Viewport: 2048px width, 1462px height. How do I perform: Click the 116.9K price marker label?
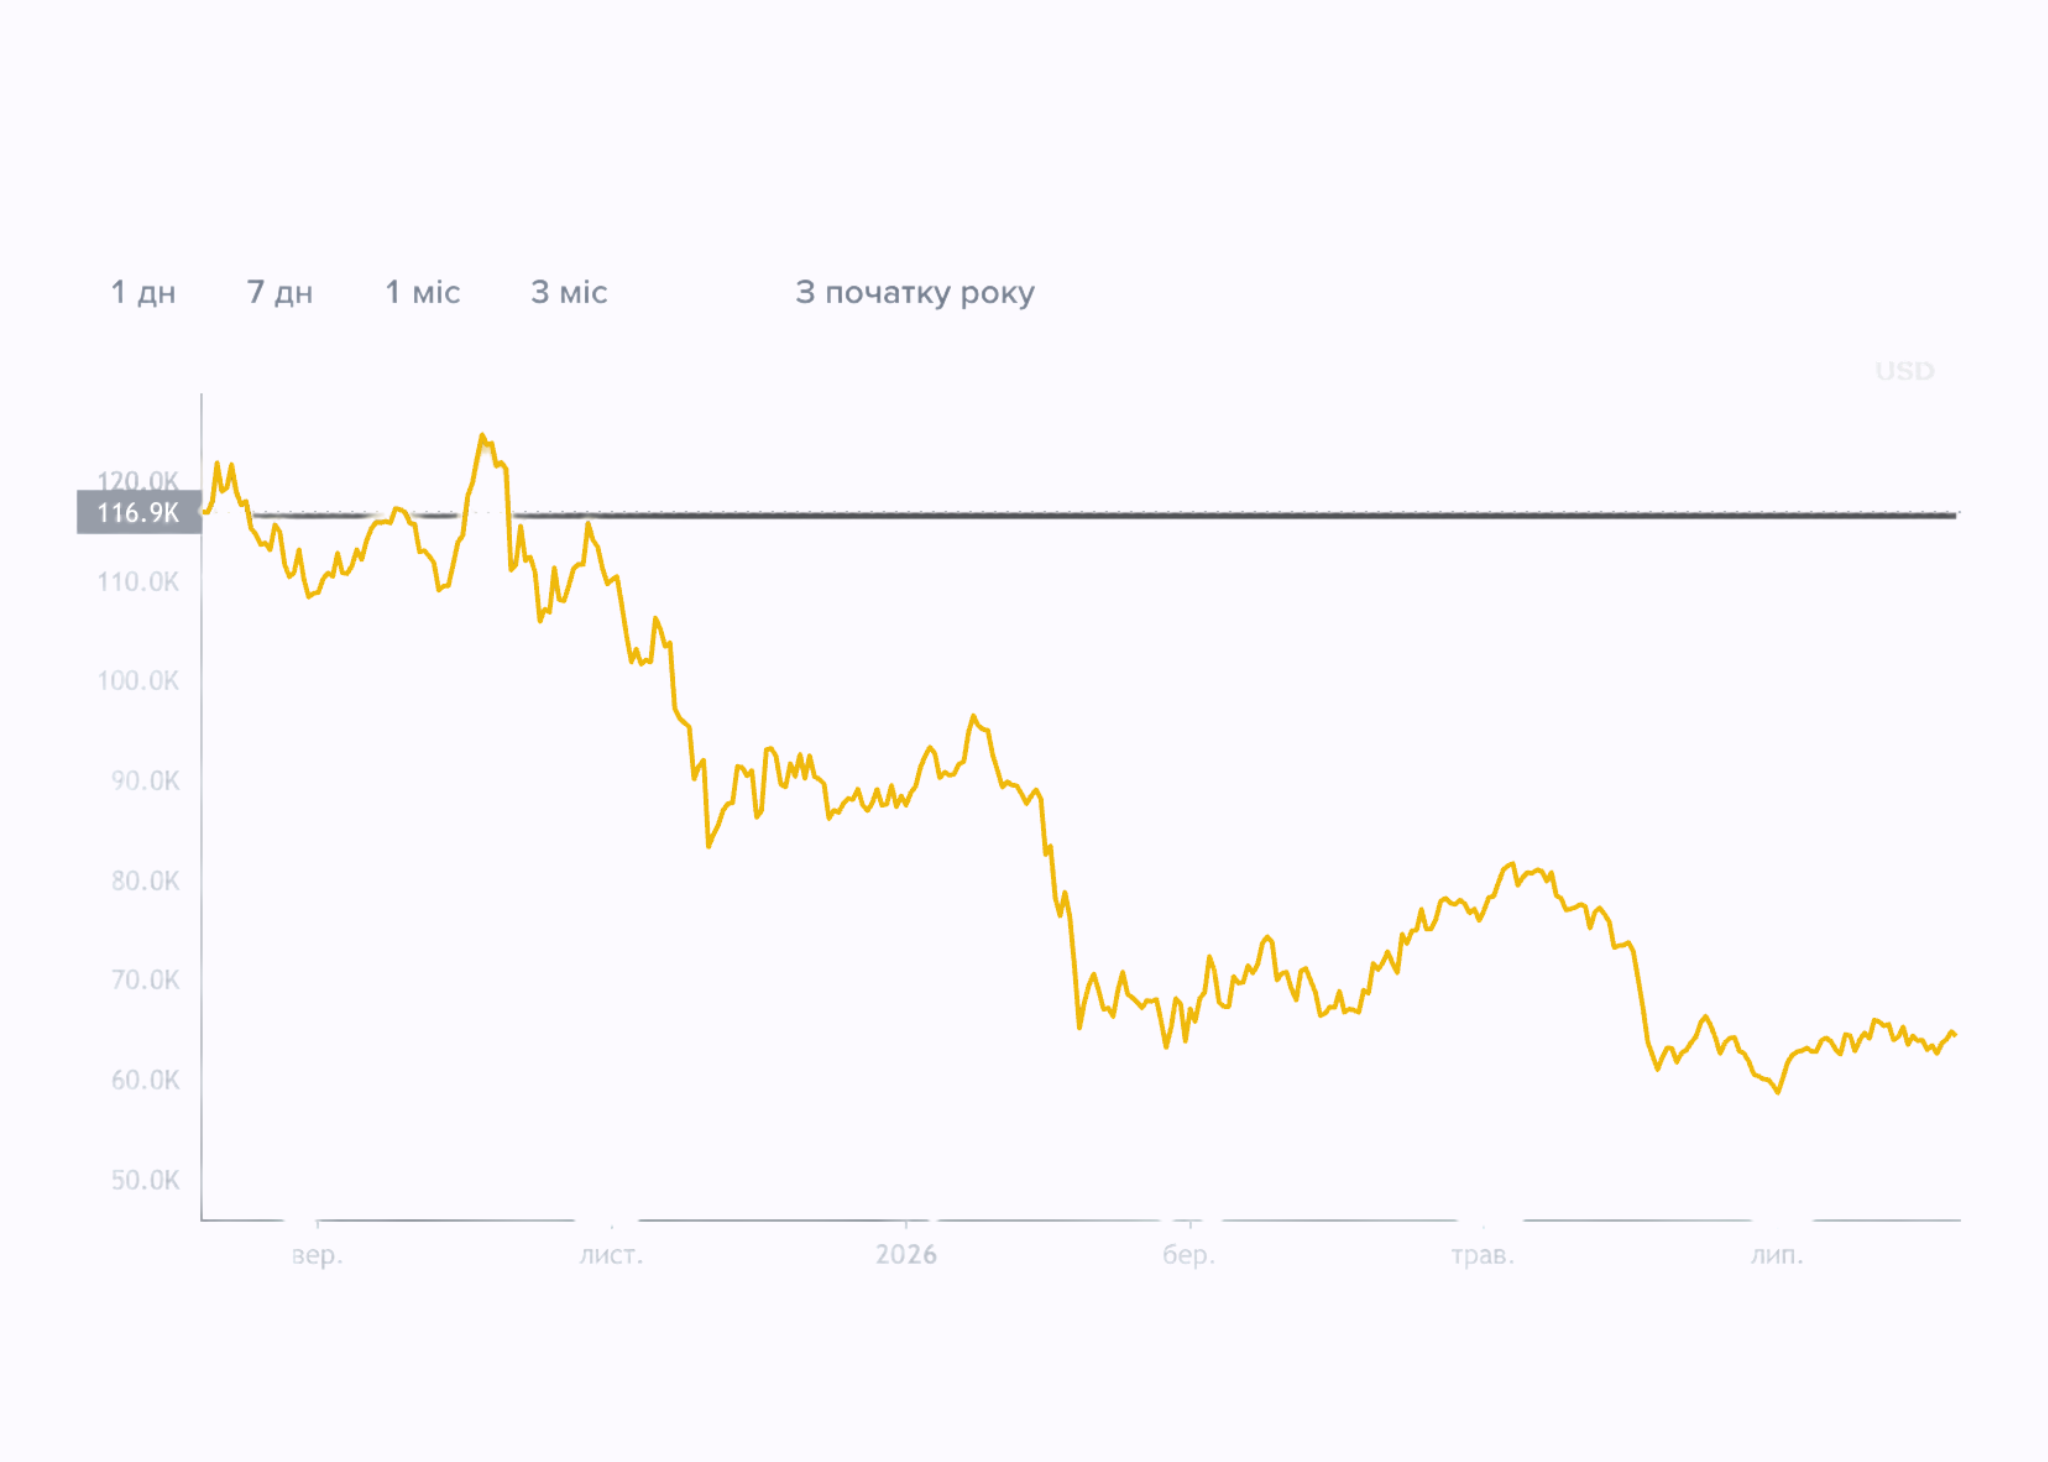(x=139, y=512)
